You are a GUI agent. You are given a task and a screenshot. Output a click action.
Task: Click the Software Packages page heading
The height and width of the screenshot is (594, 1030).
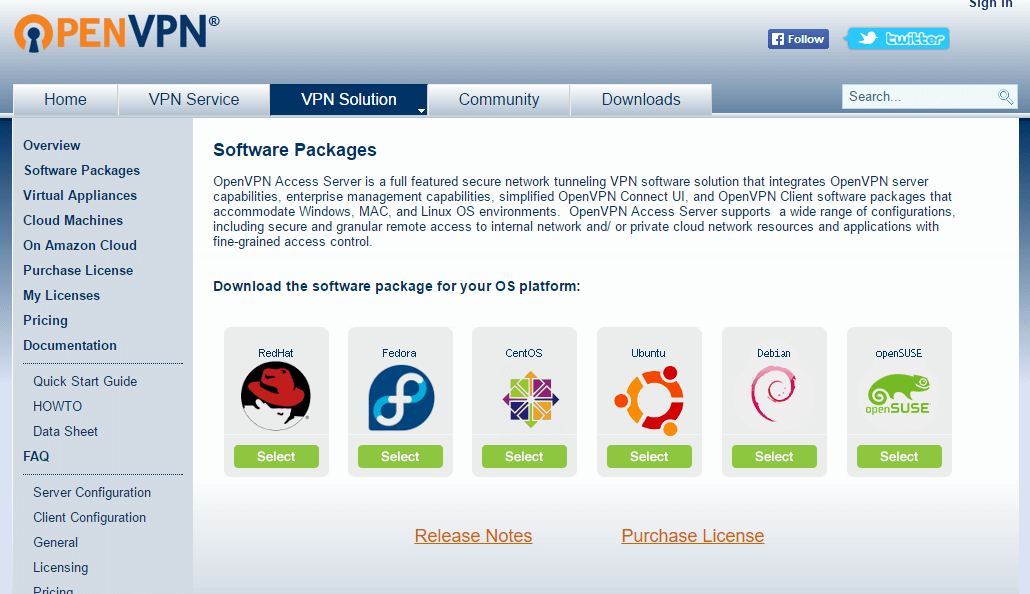(295, 150)
